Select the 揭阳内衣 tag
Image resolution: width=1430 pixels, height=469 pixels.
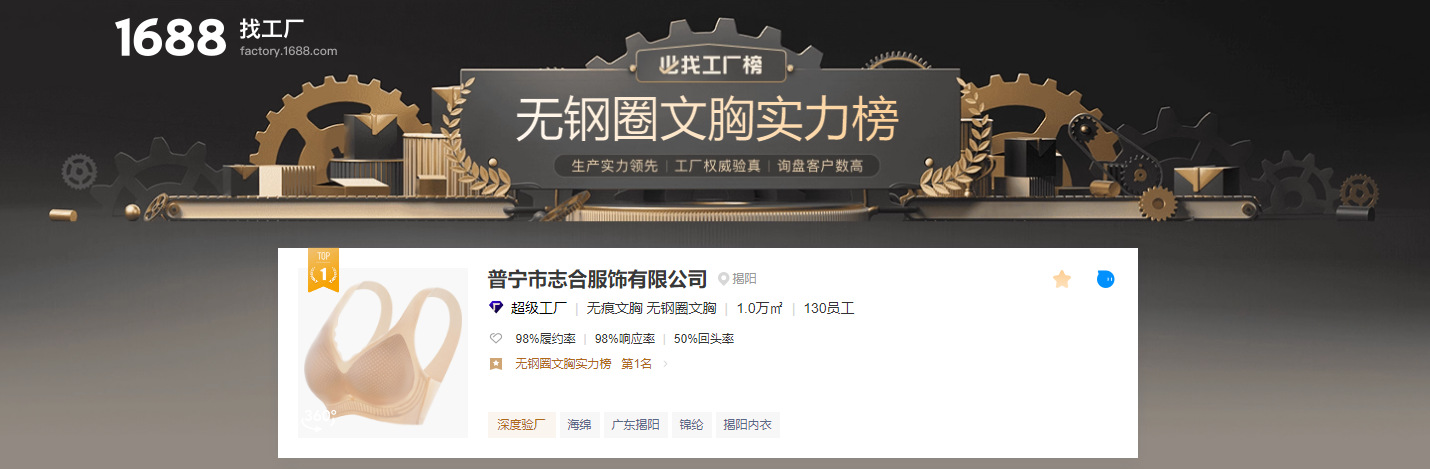(748, 425)
